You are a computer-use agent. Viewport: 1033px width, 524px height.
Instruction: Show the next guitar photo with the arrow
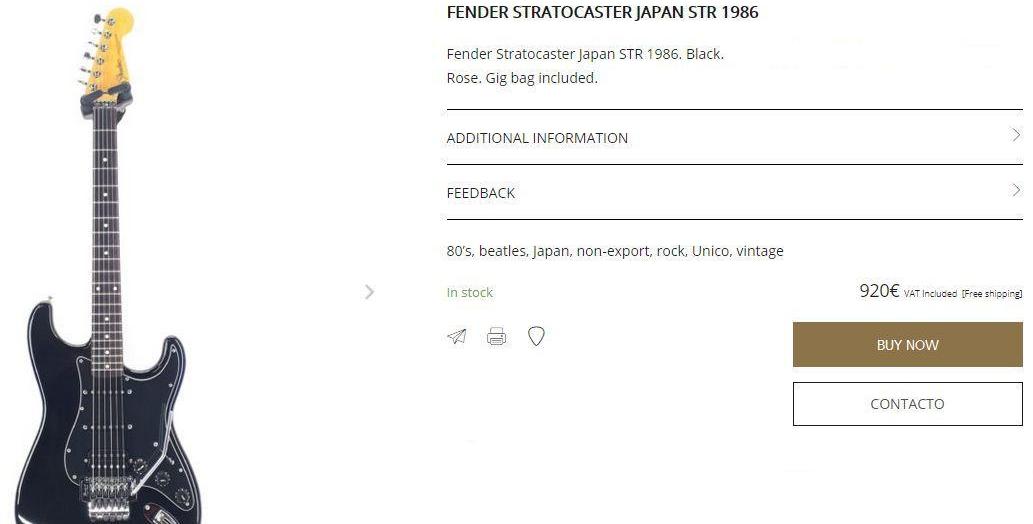[x=370, y=292]
